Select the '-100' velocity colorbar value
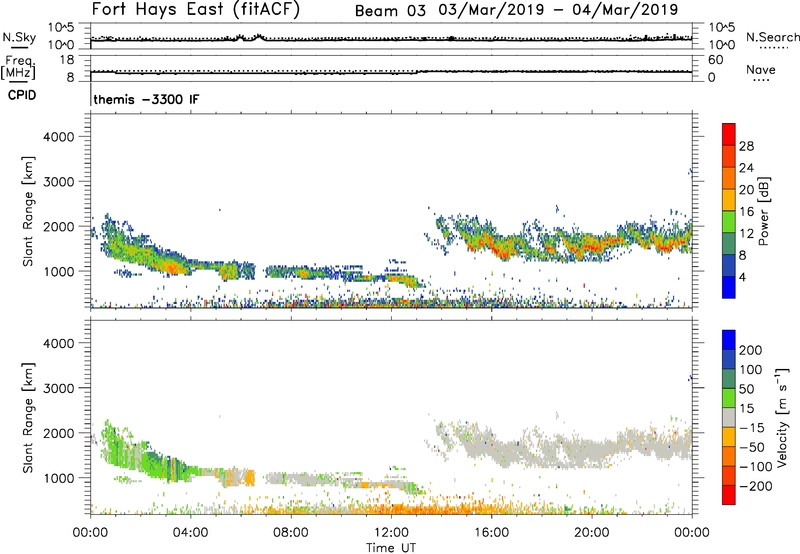This screenshot has width=800, height=554. coord(755,467)
